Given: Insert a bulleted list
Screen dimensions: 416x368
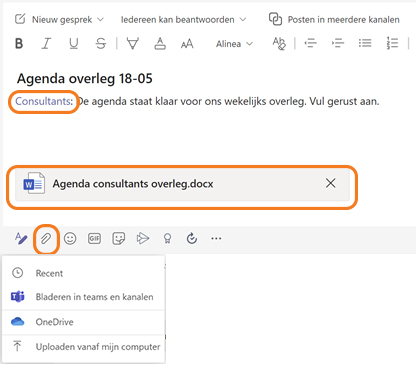Looking at the screenshot, I should click(365, 43).
